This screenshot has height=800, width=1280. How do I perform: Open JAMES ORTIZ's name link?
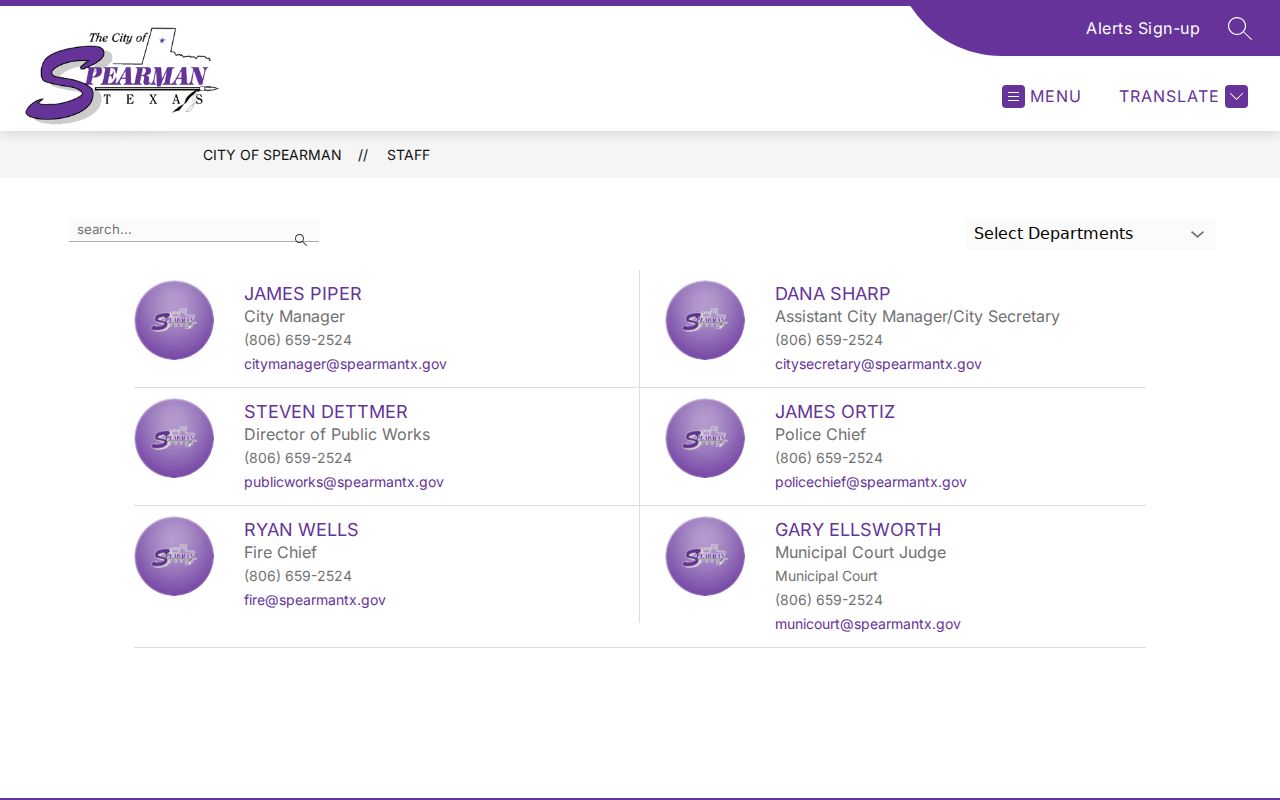[835, 412]
